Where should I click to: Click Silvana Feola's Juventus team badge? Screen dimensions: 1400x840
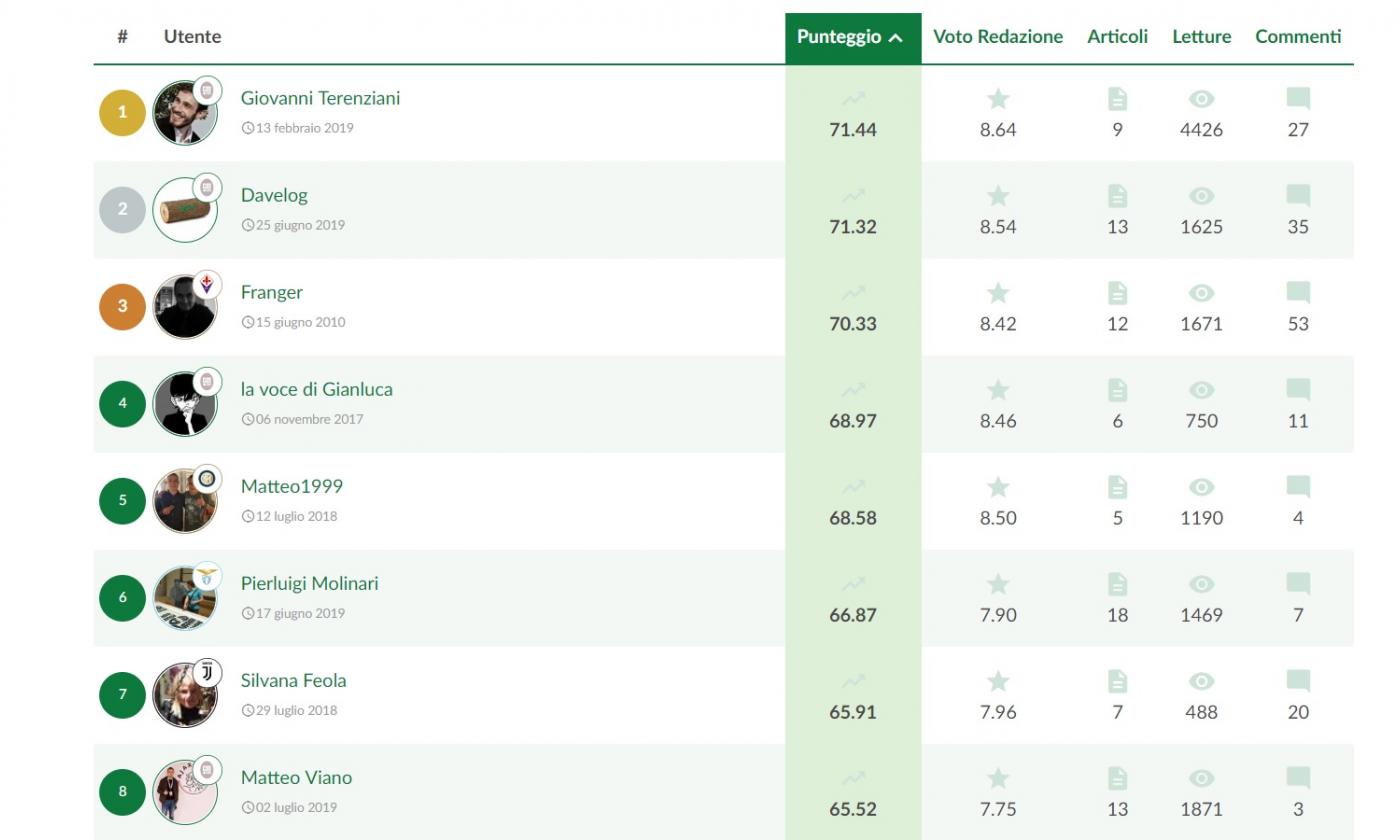[x=207, y=672]
